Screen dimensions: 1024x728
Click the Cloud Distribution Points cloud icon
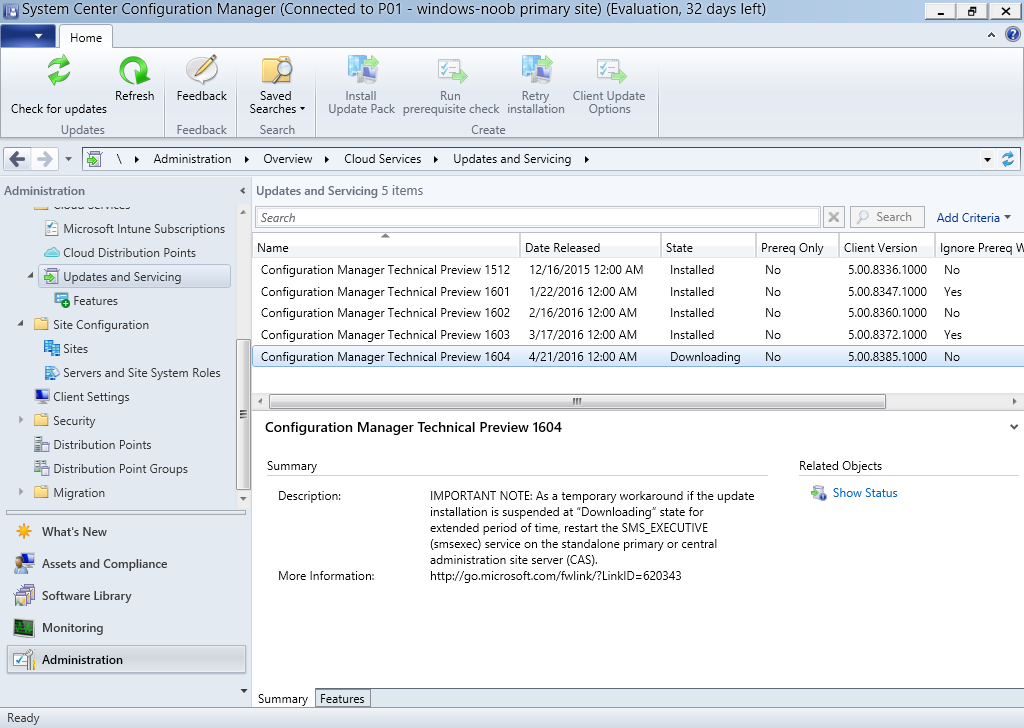tap(52, 253)
